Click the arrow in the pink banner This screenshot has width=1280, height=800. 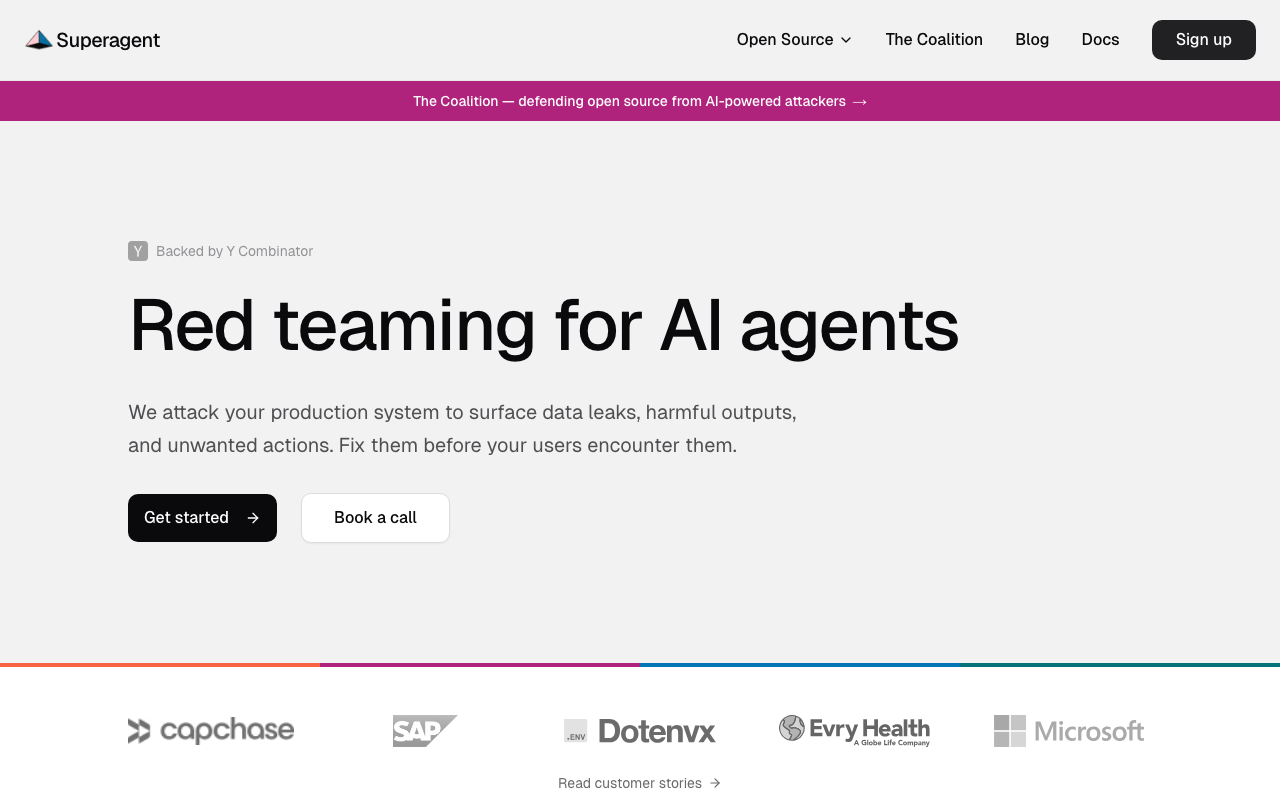coord(860,101)
